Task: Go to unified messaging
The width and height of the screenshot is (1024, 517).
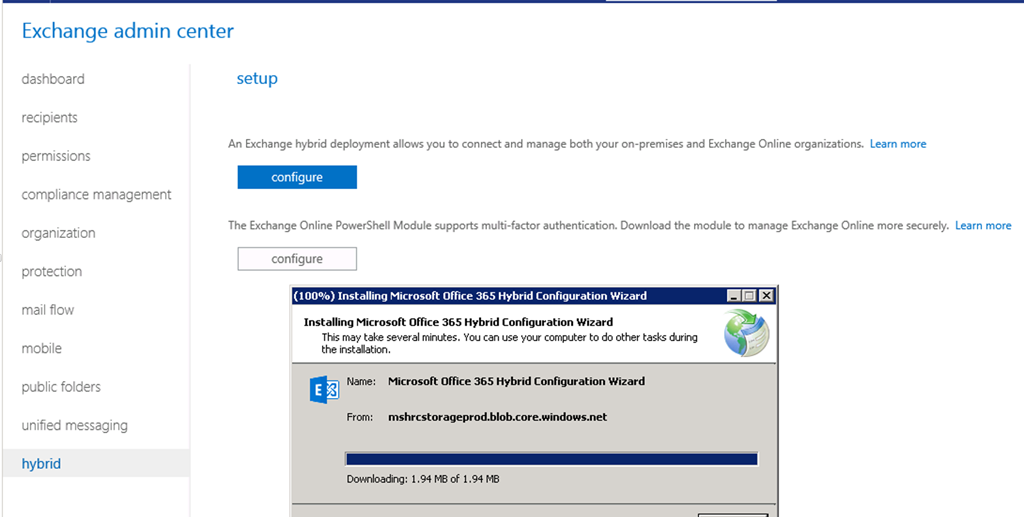Action: coord(74,426)
